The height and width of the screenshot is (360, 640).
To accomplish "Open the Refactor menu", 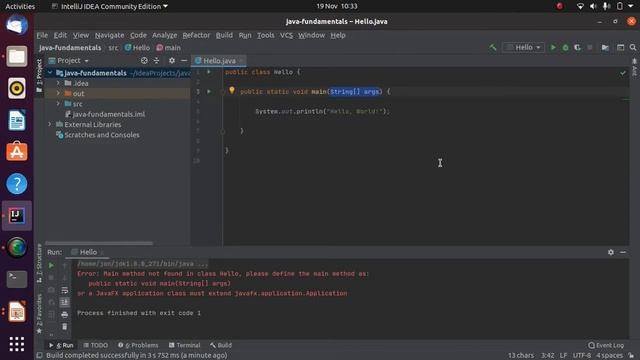I will 196,36.
